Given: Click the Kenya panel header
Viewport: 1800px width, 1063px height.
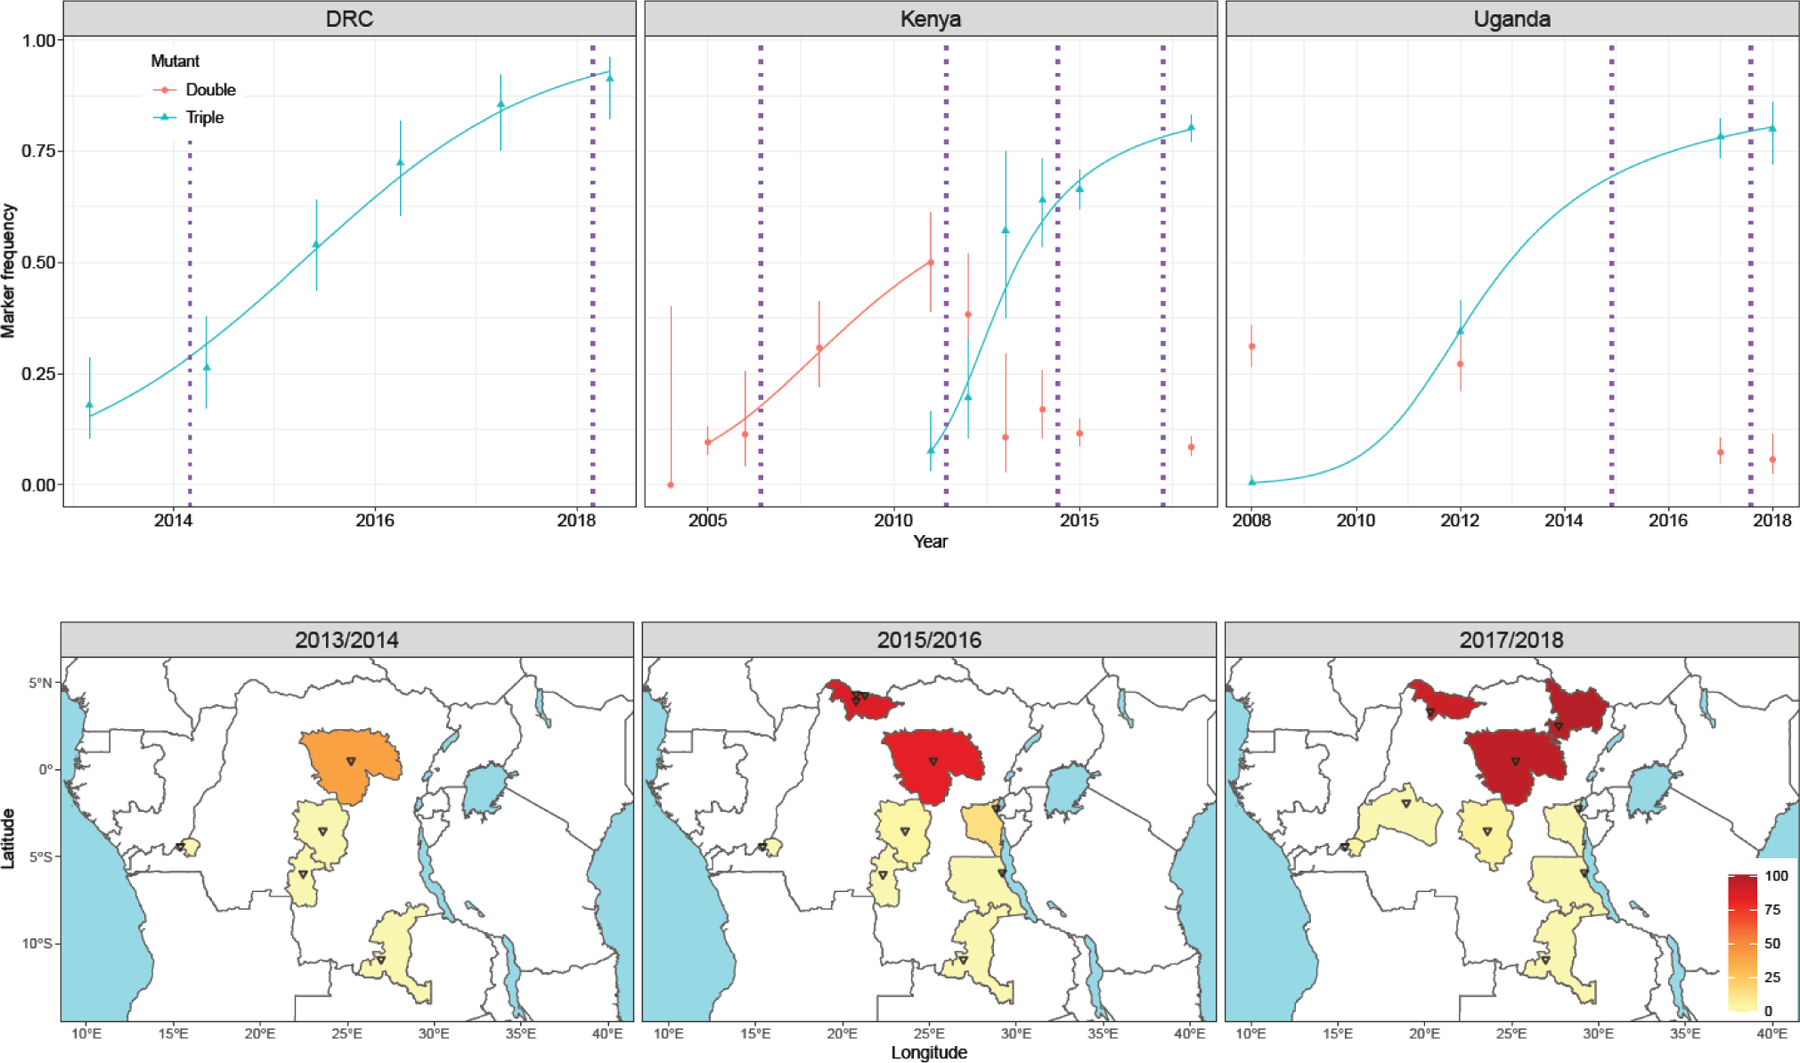Looking at the screenshot, I should point(931,18).
